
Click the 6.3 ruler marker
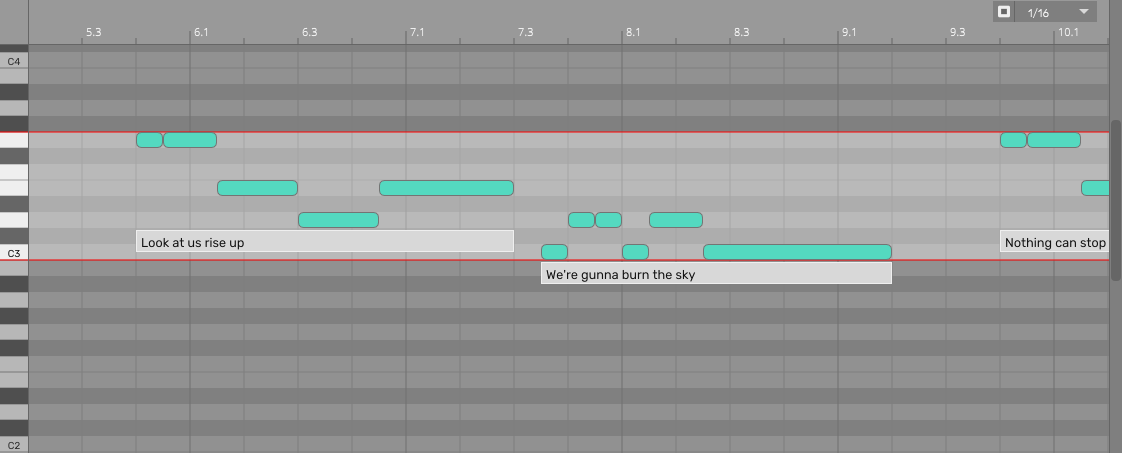309,32
